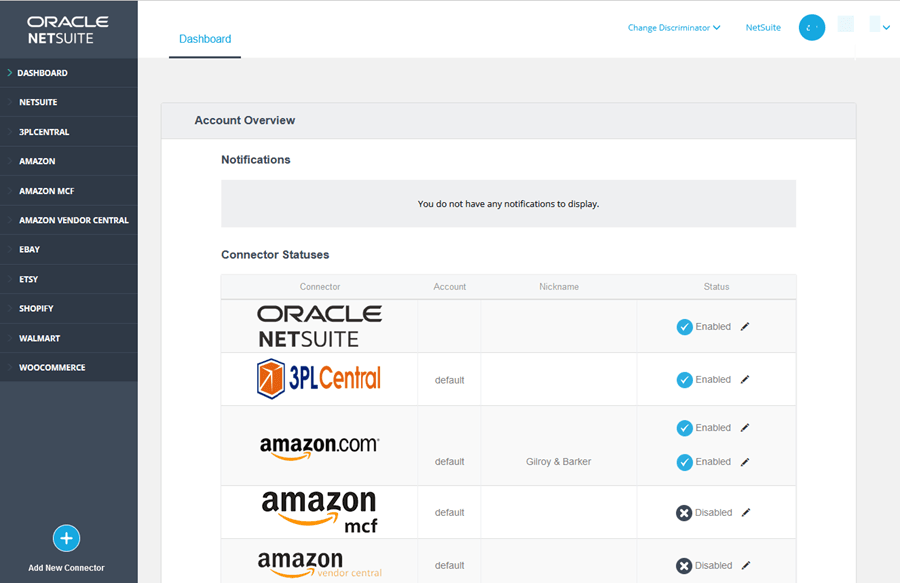Viewport: 900px width, 583px height.
Task: Click first Amazon.com Enabled check icon
Action: [x=684, y=428]
